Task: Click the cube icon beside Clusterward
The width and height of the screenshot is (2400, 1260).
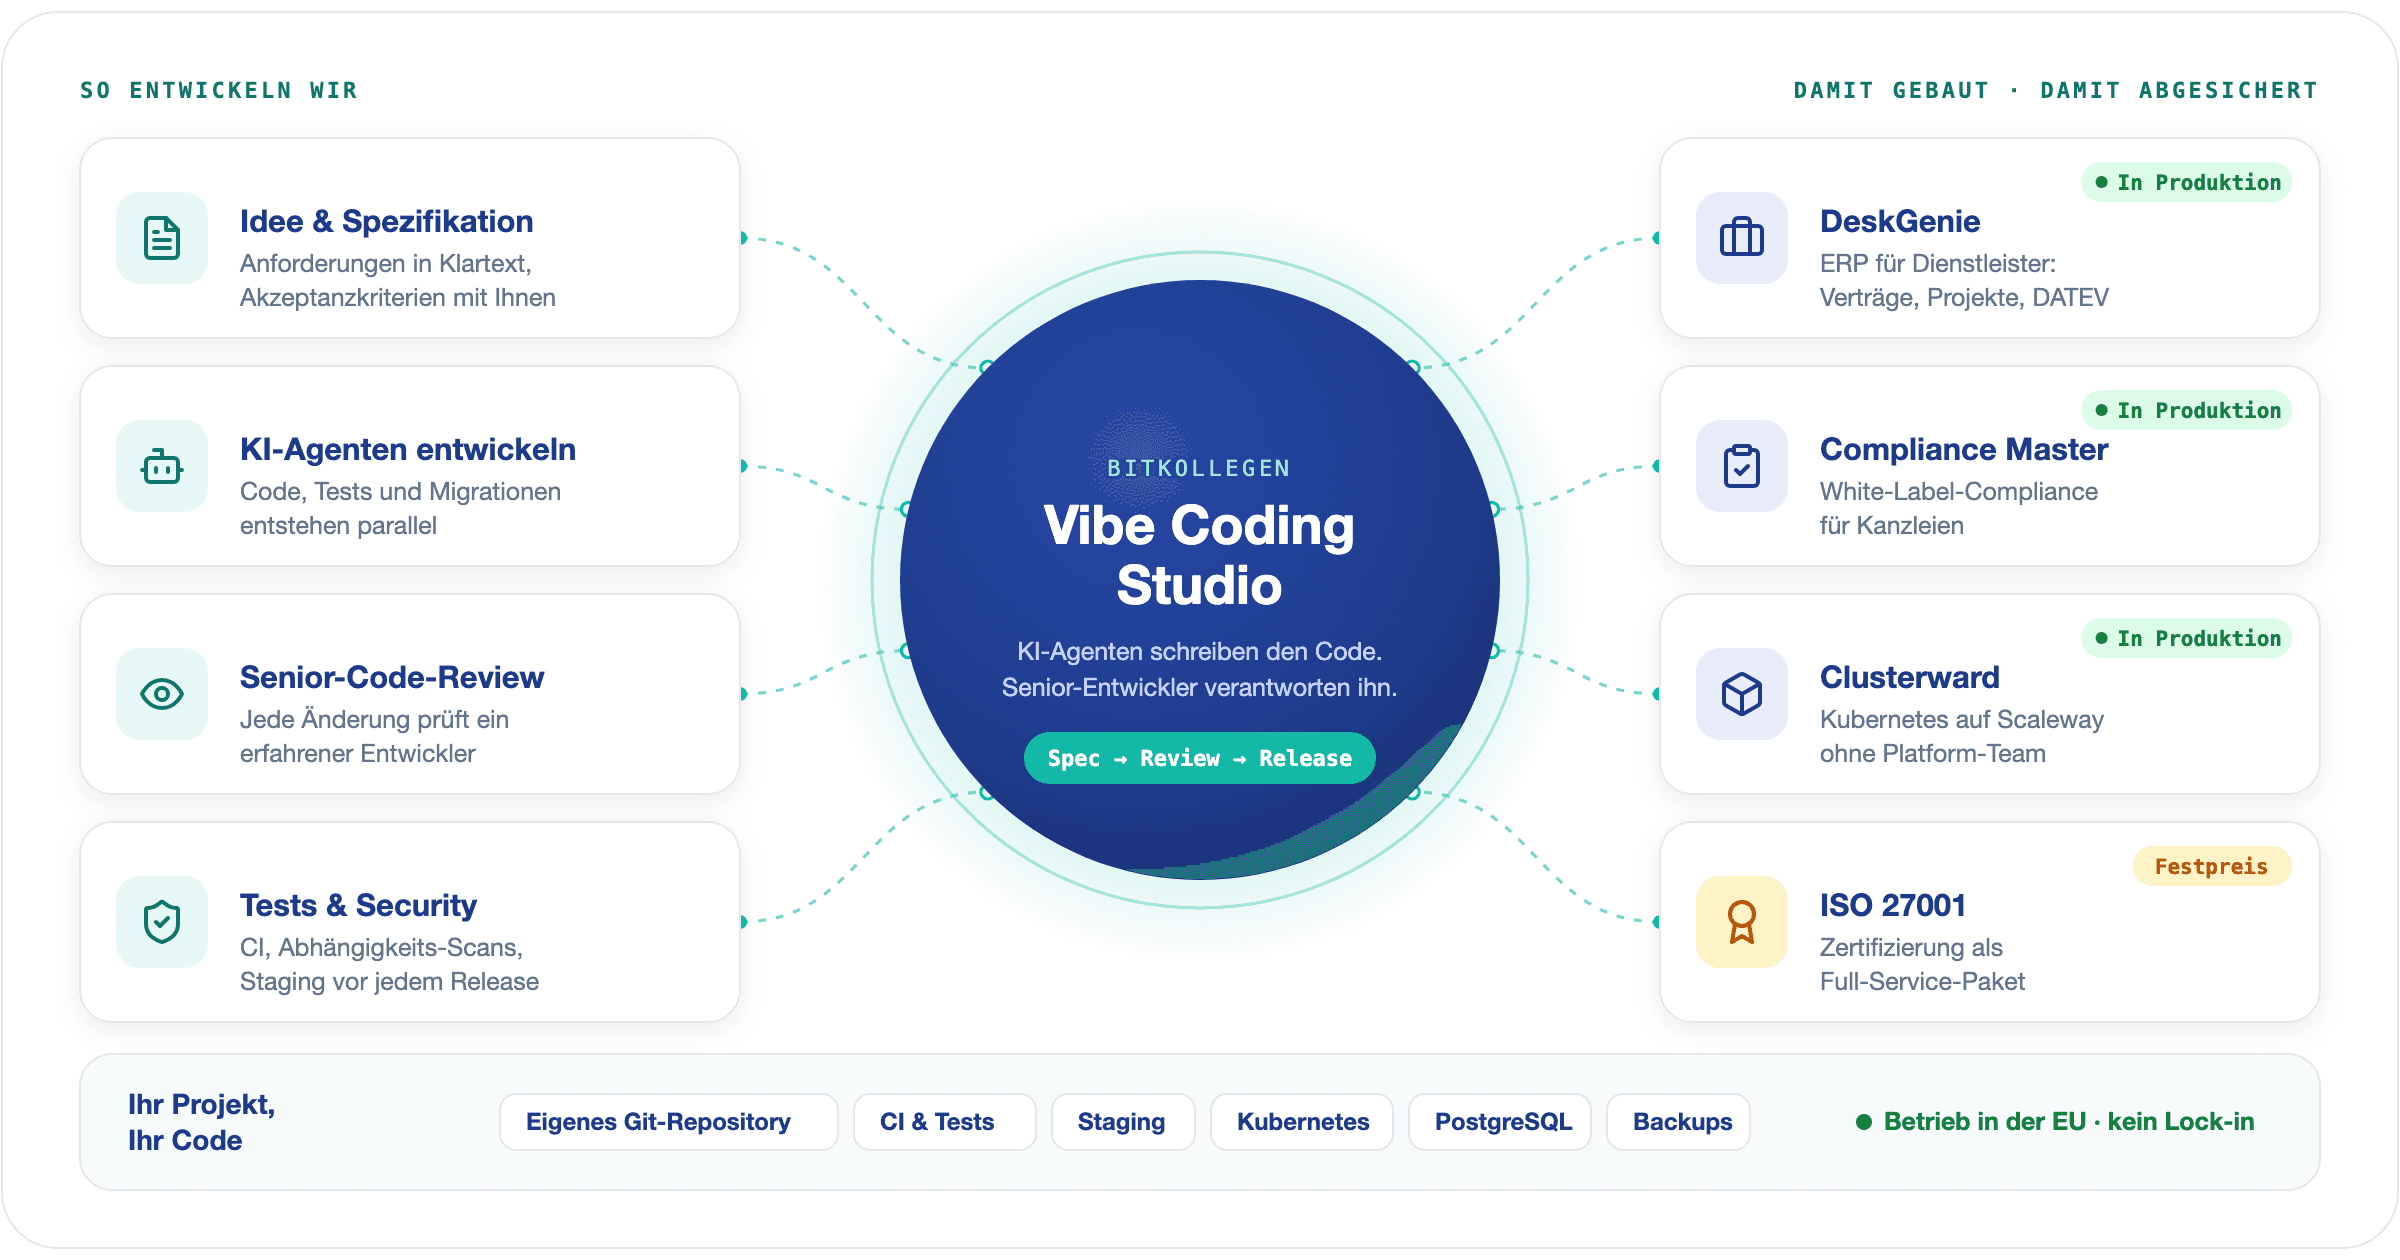Action: (1742, 694)
